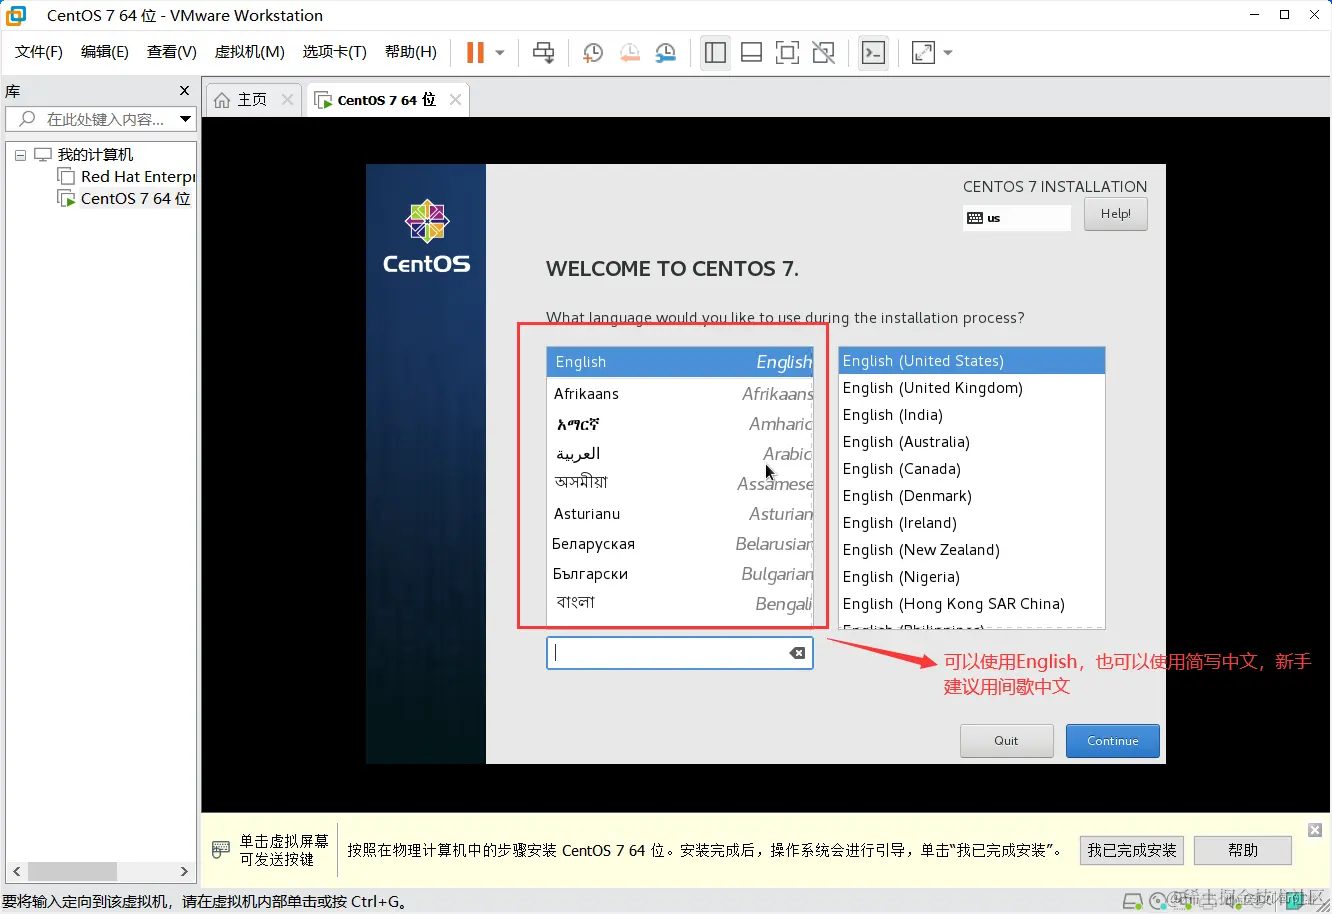Viewport: 1332px width, 914px height.
Task: Show the console view terminal icon
Action: pyautogui.click(x=873, y=53)
